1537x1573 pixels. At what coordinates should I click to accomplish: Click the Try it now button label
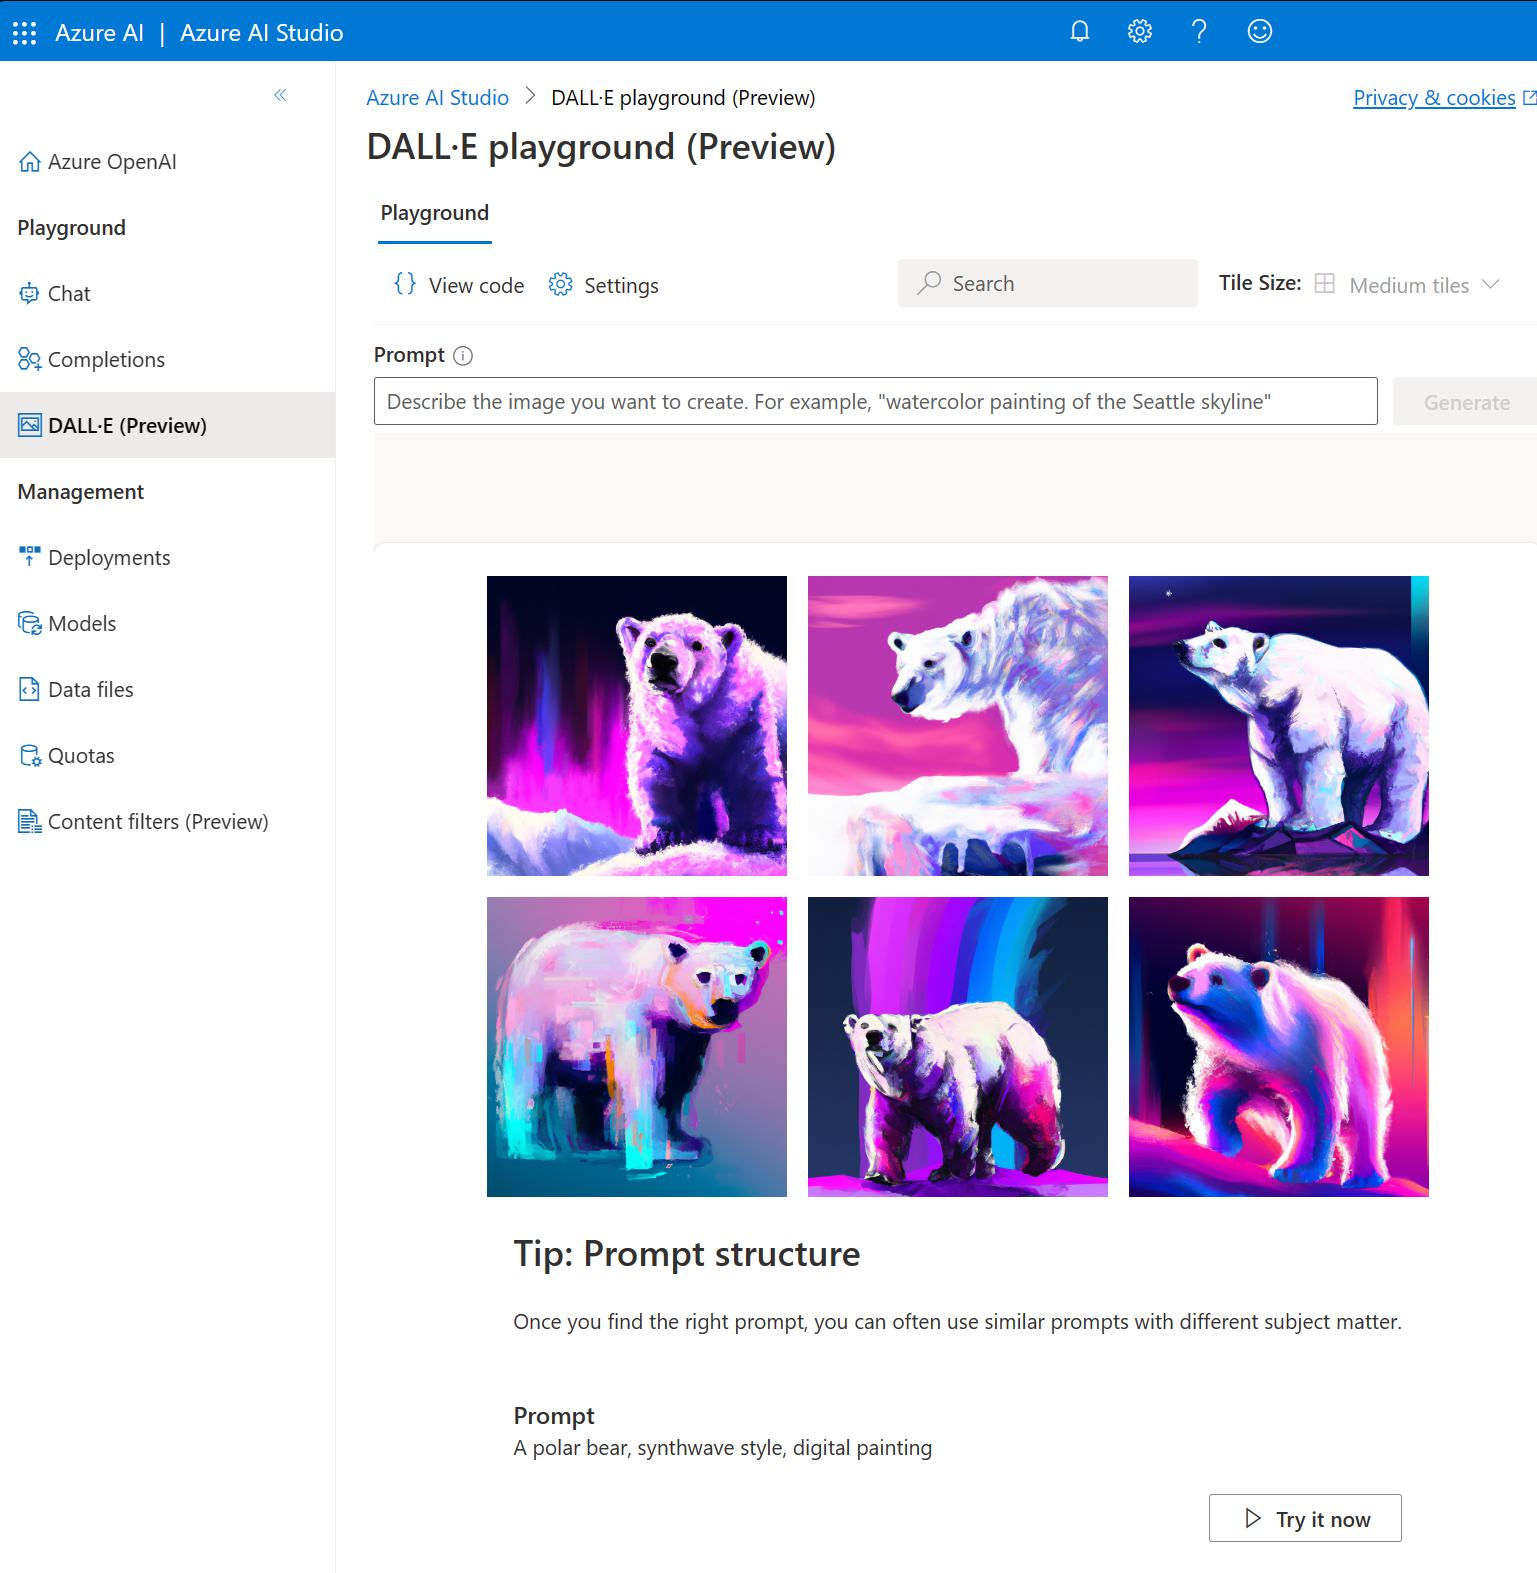(1323, 1520)
